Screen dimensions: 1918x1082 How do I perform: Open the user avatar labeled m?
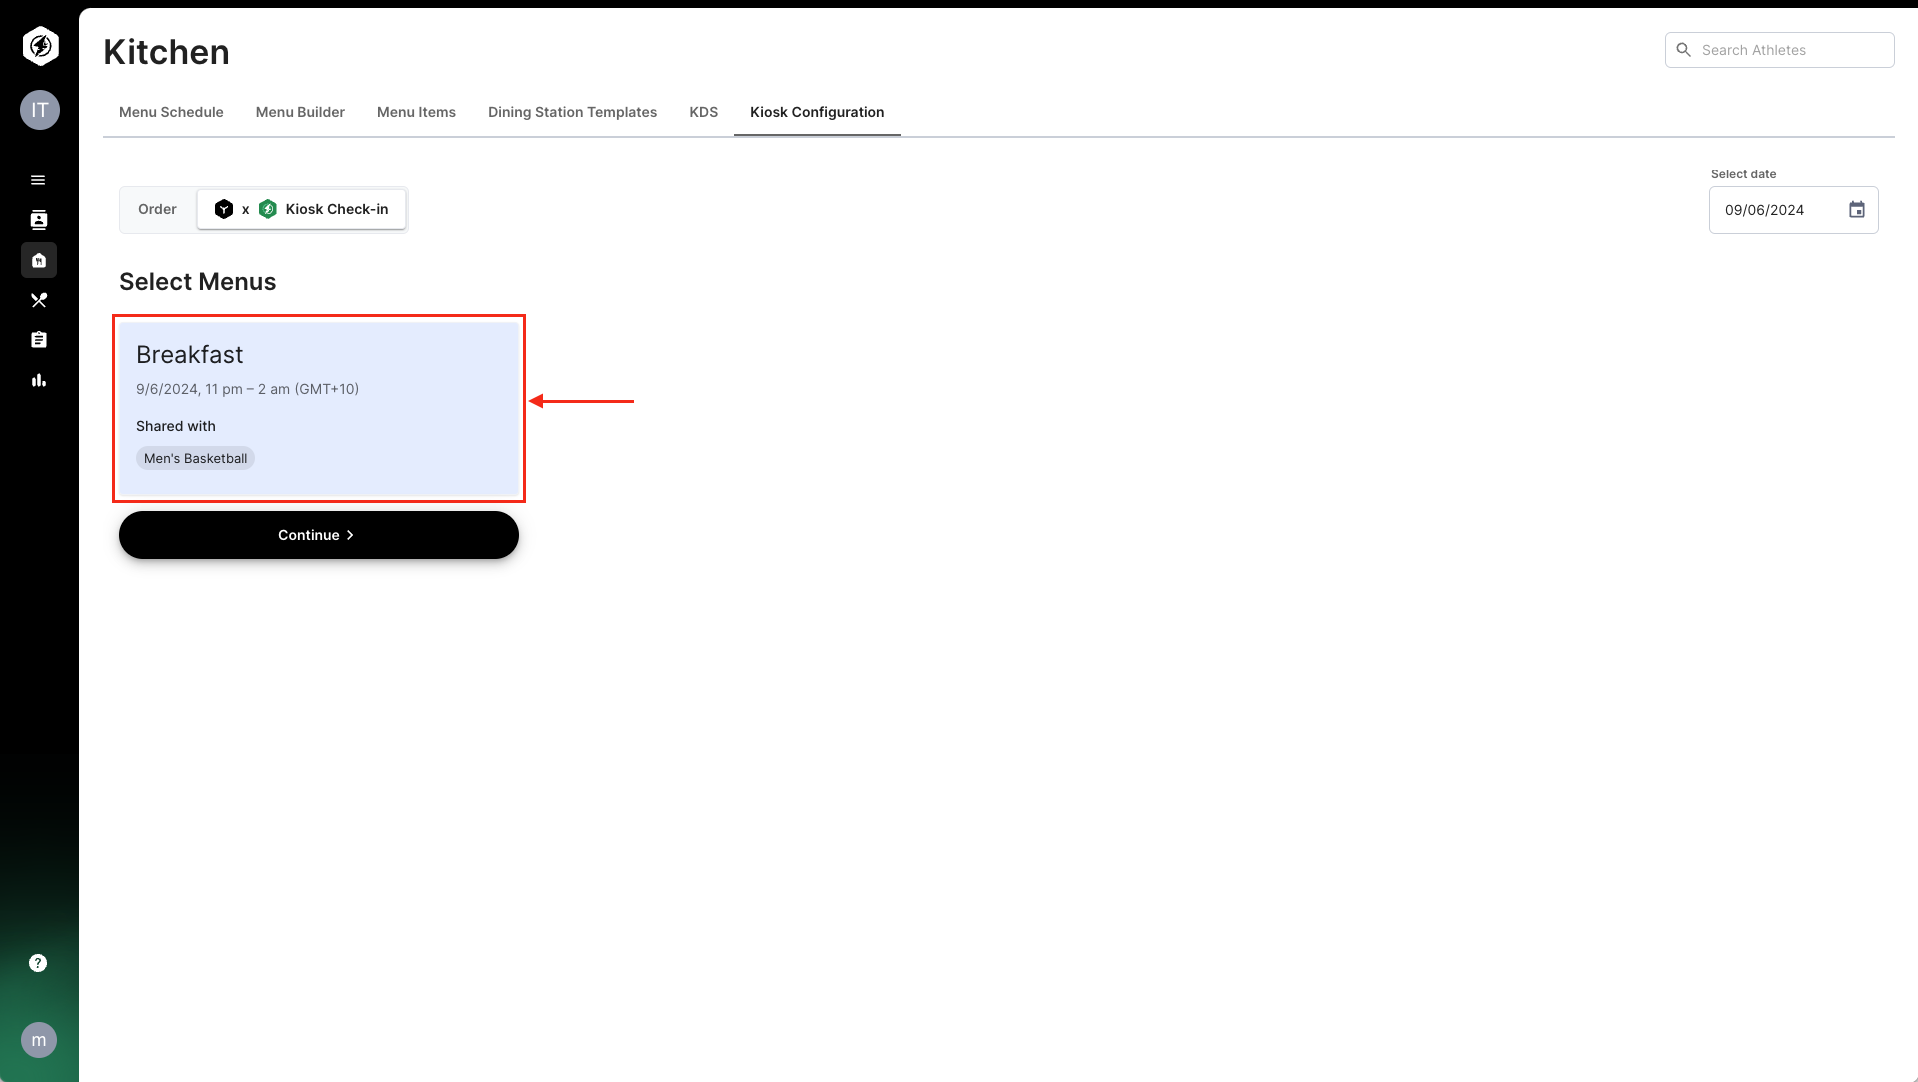click(39, 1040)
